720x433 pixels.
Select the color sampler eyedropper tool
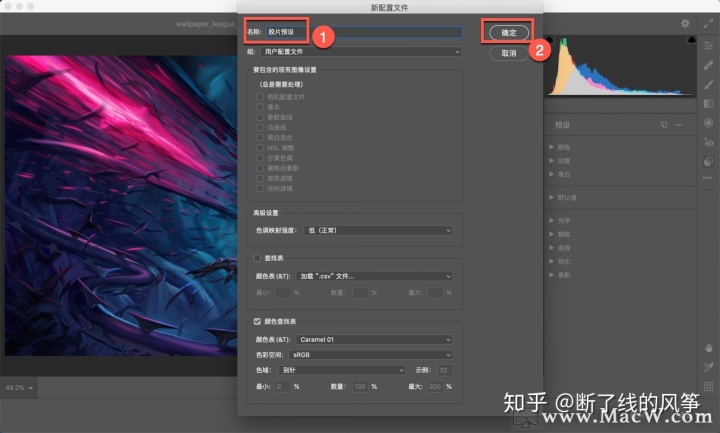coord(709,367)
